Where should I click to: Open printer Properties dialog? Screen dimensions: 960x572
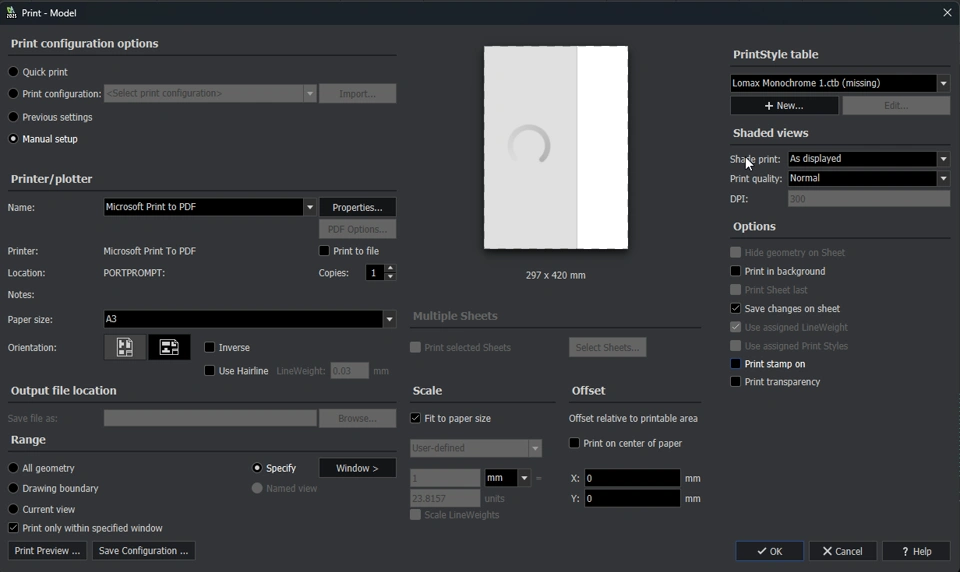tap(357, 207)
